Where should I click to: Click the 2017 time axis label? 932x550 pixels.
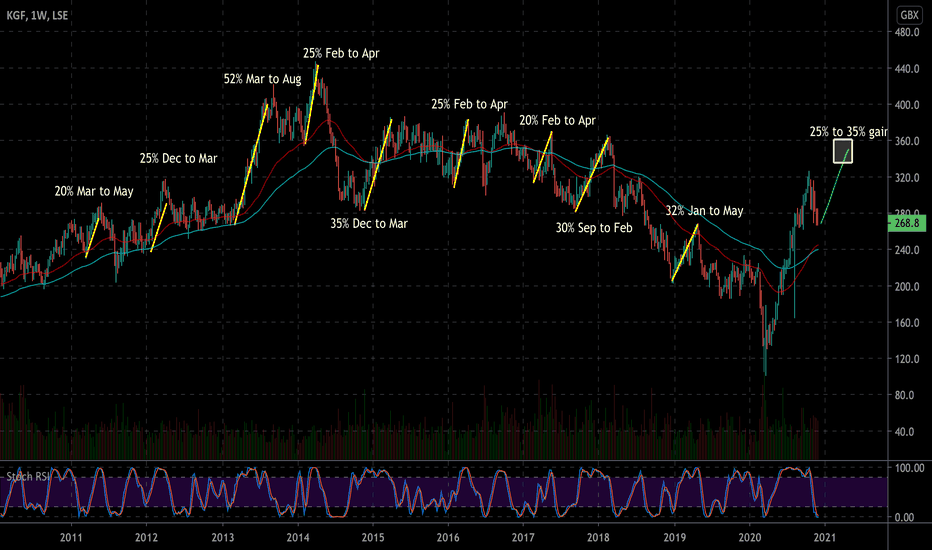pos(523,538)
